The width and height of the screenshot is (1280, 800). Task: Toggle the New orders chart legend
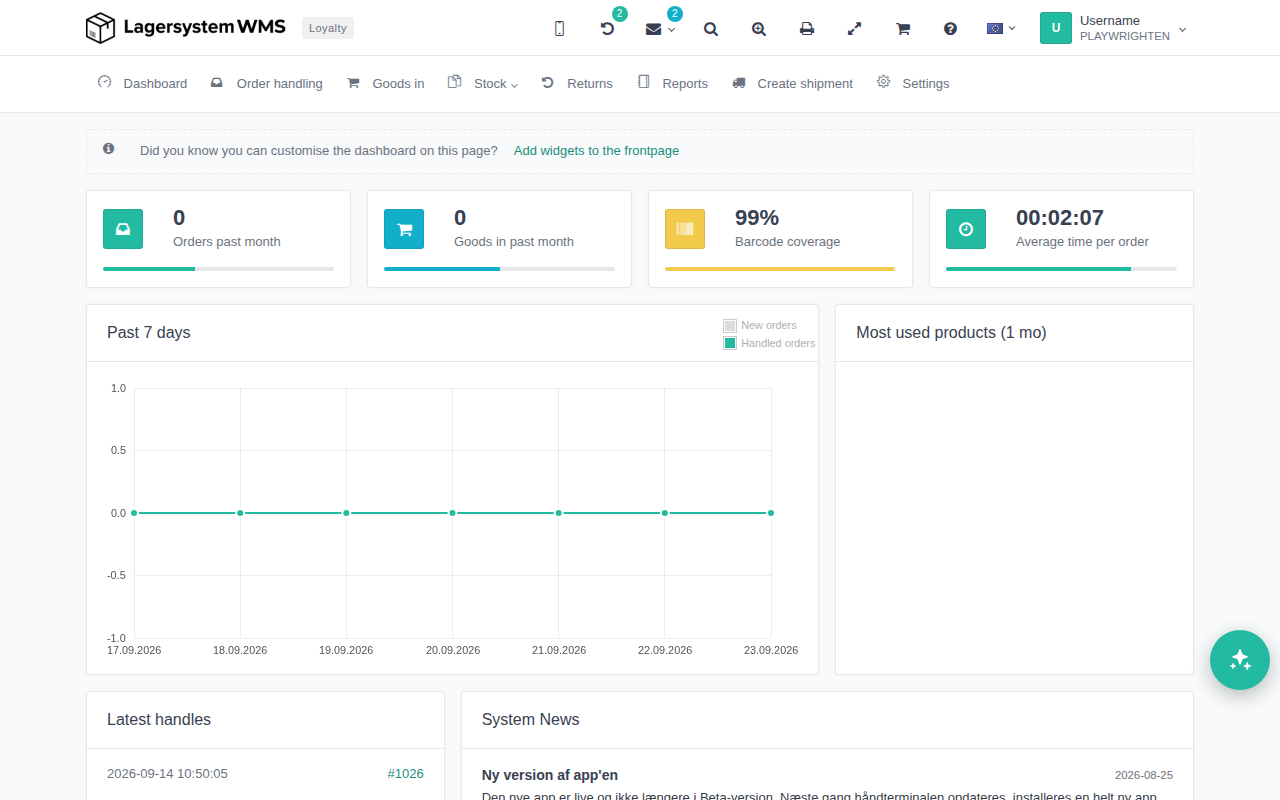point(760,325)
